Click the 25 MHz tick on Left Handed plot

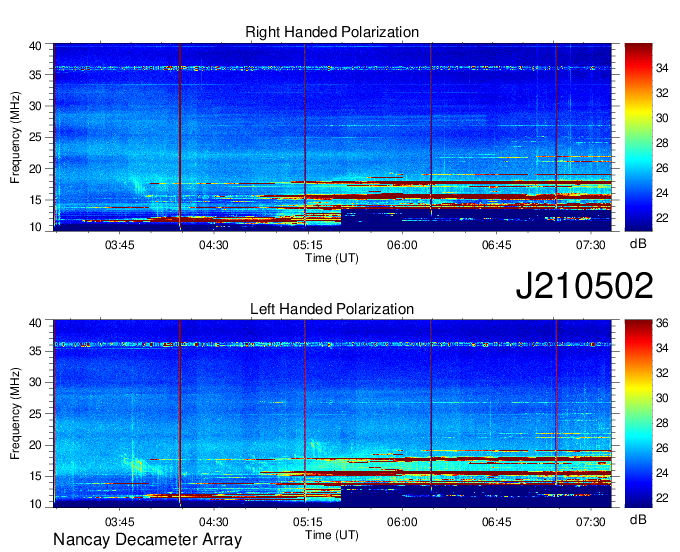[35, 414]
